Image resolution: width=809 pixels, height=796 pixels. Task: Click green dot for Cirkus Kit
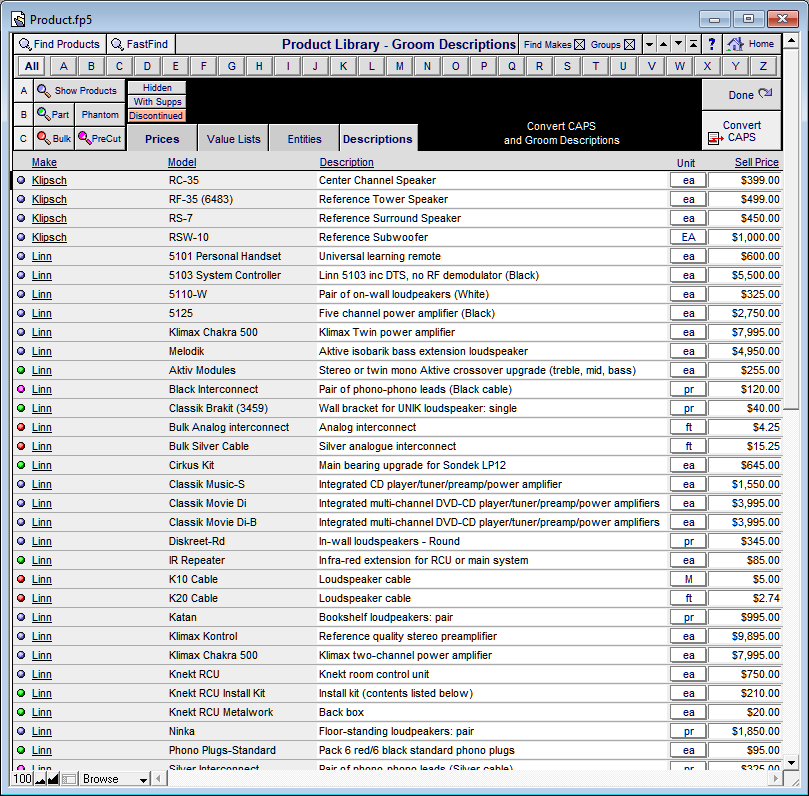21,465
